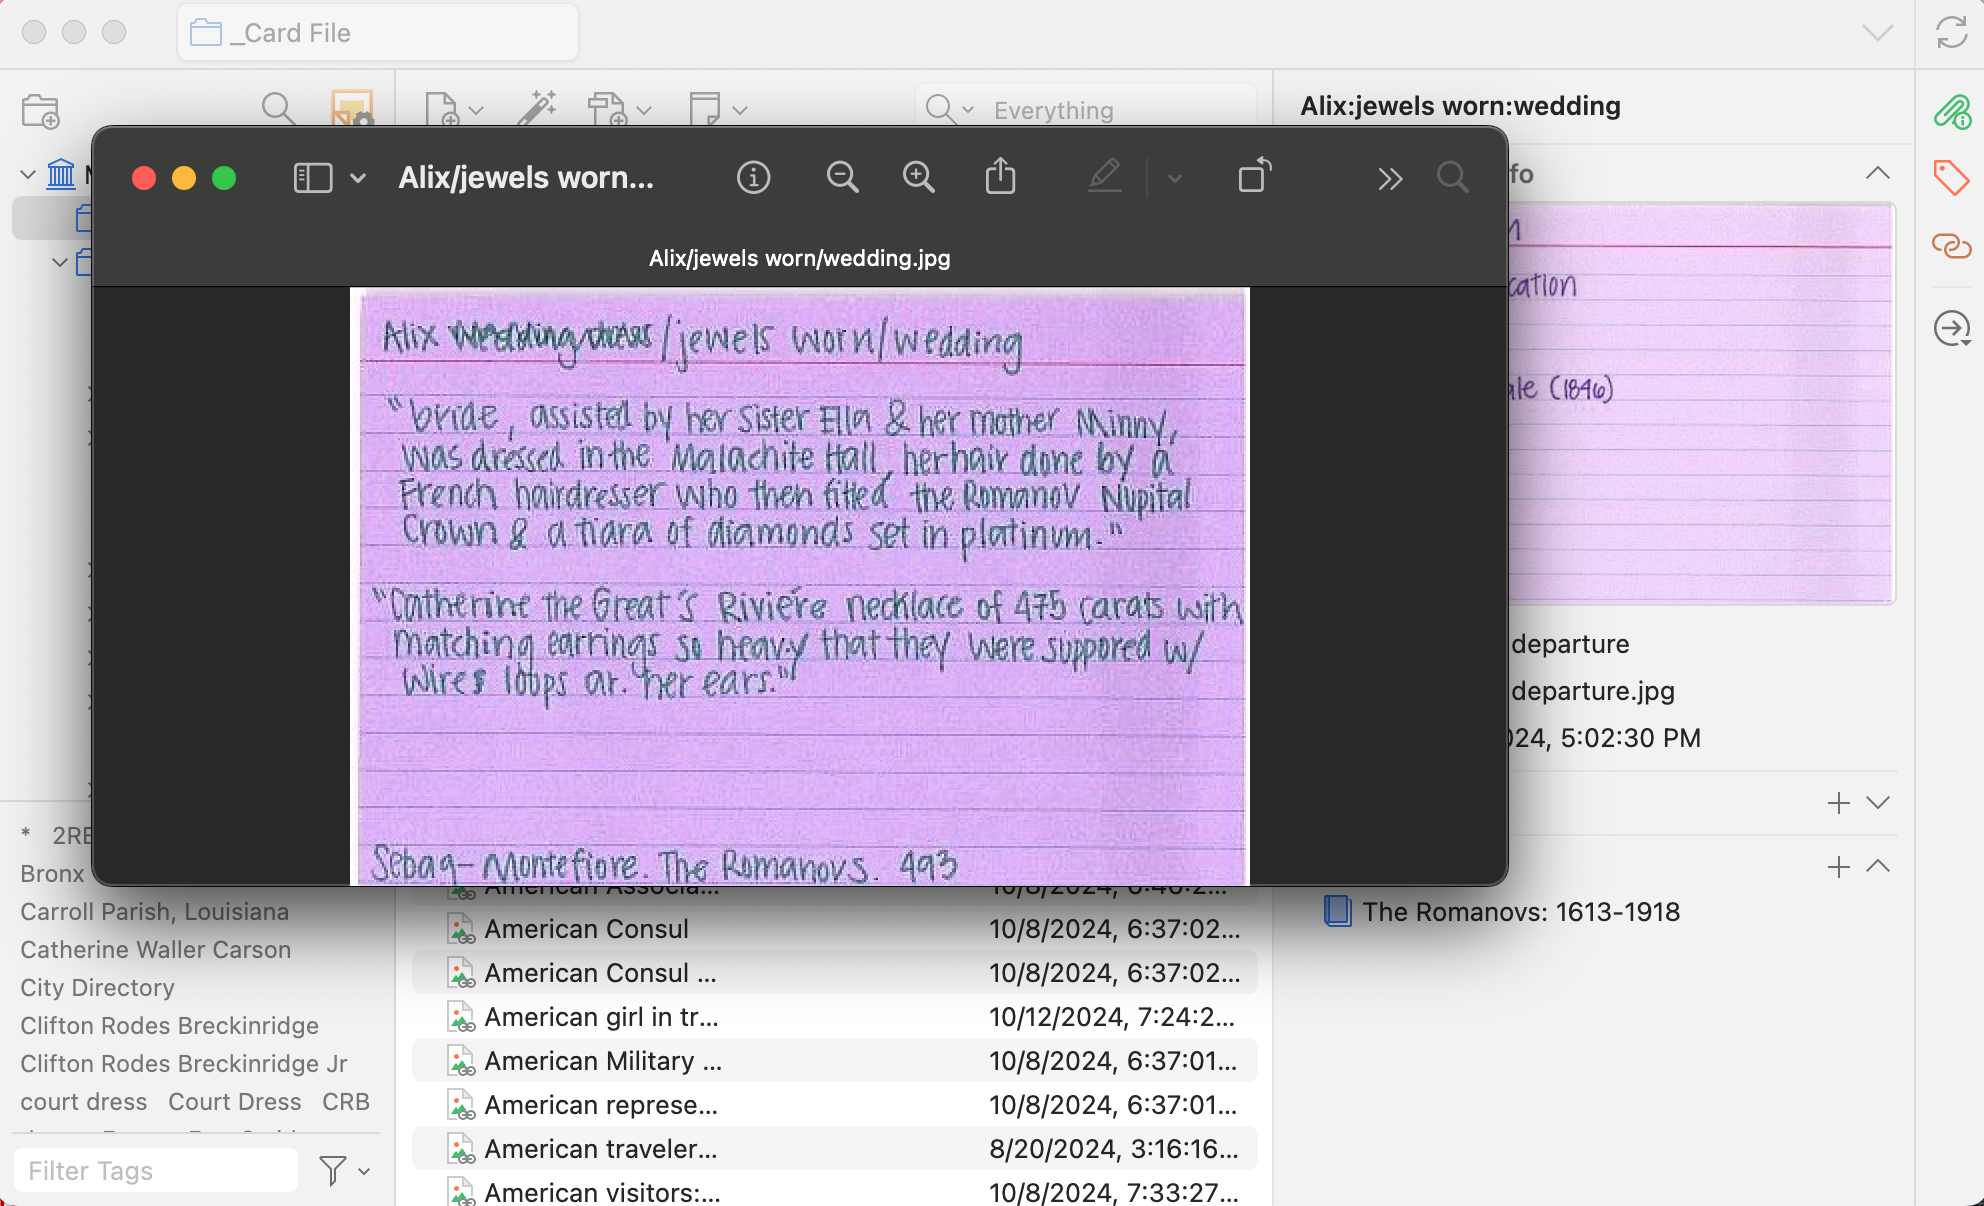Open Preview search magnifier icon

point(1452,178)
